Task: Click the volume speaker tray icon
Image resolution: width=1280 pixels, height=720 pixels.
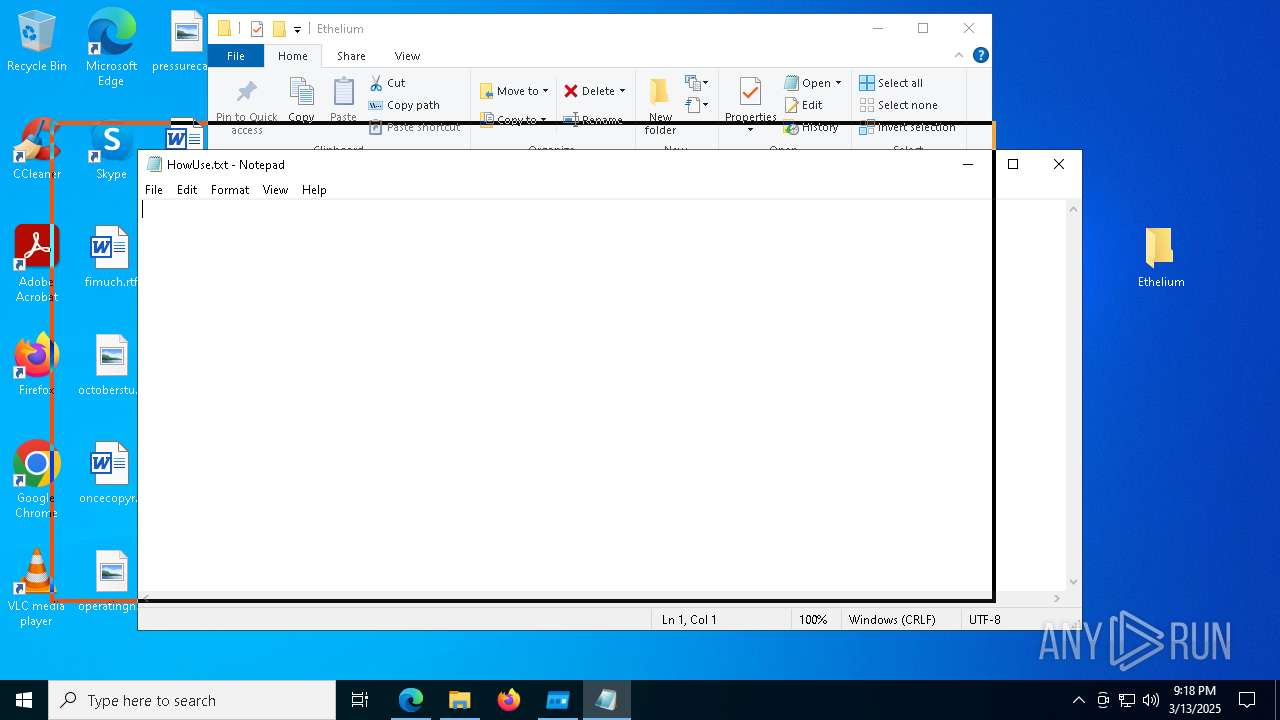Action: pyautogui.click(x=1151, y=700)
